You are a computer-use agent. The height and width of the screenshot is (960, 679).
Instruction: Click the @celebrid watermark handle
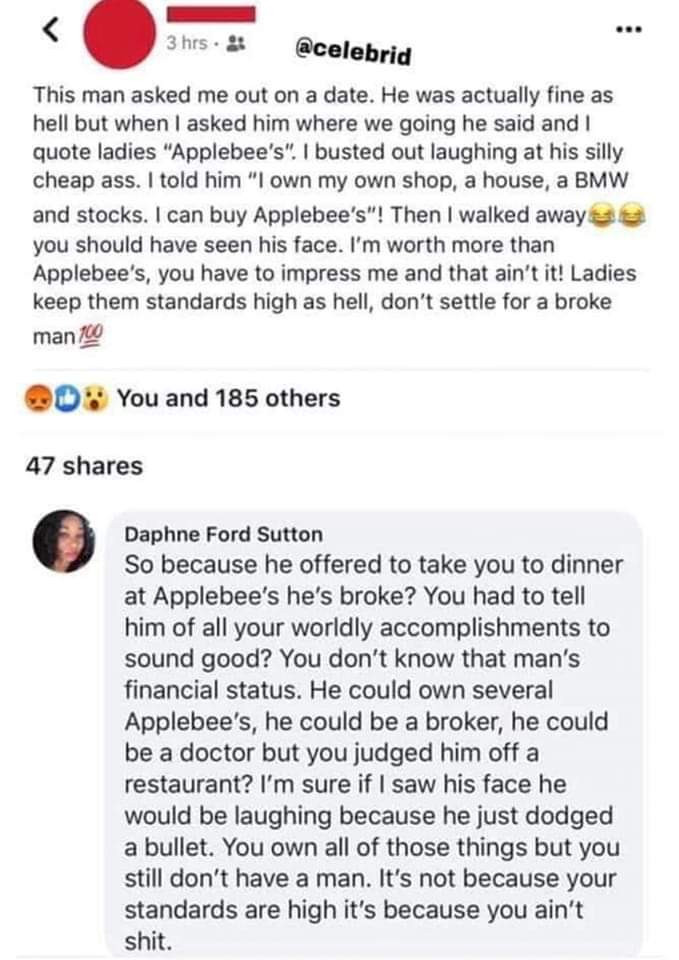coord(351,51)
